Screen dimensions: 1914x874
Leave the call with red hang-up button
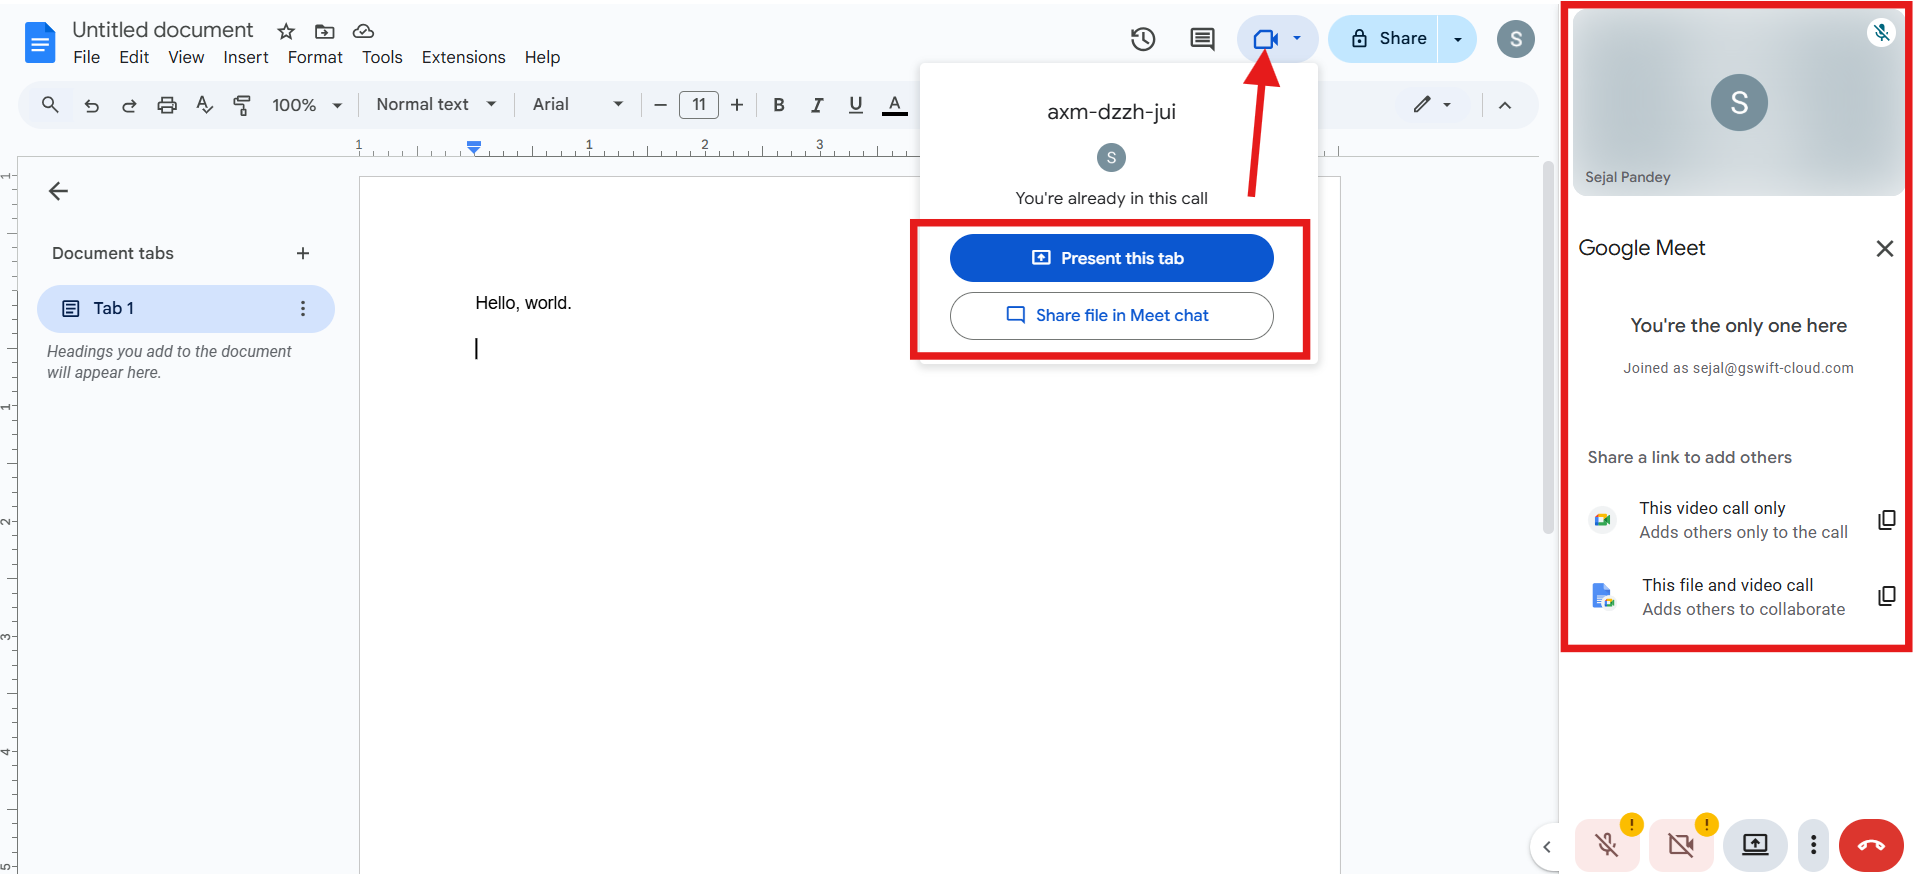[1870, 845]
